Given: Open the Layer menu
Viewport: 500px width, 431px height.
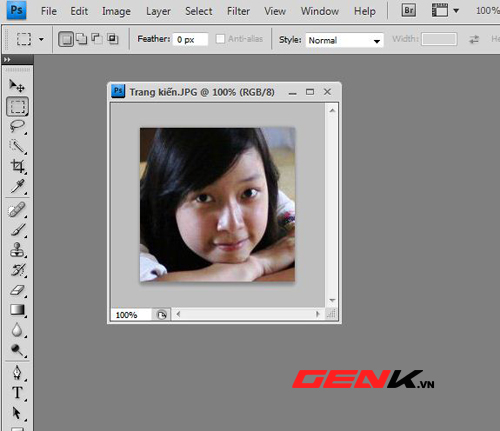Looking at the screenshot, I should (x=158, y=11).
